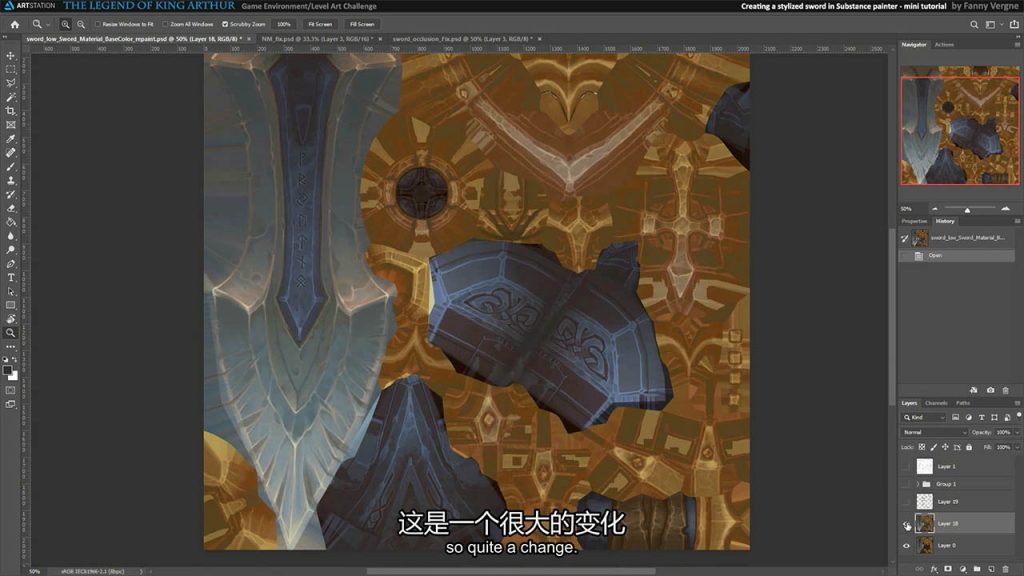Enable Zoom All Windows checkbox
Image resolution: width=1024 pixels, height=576 pixels.
coord(165,24)
